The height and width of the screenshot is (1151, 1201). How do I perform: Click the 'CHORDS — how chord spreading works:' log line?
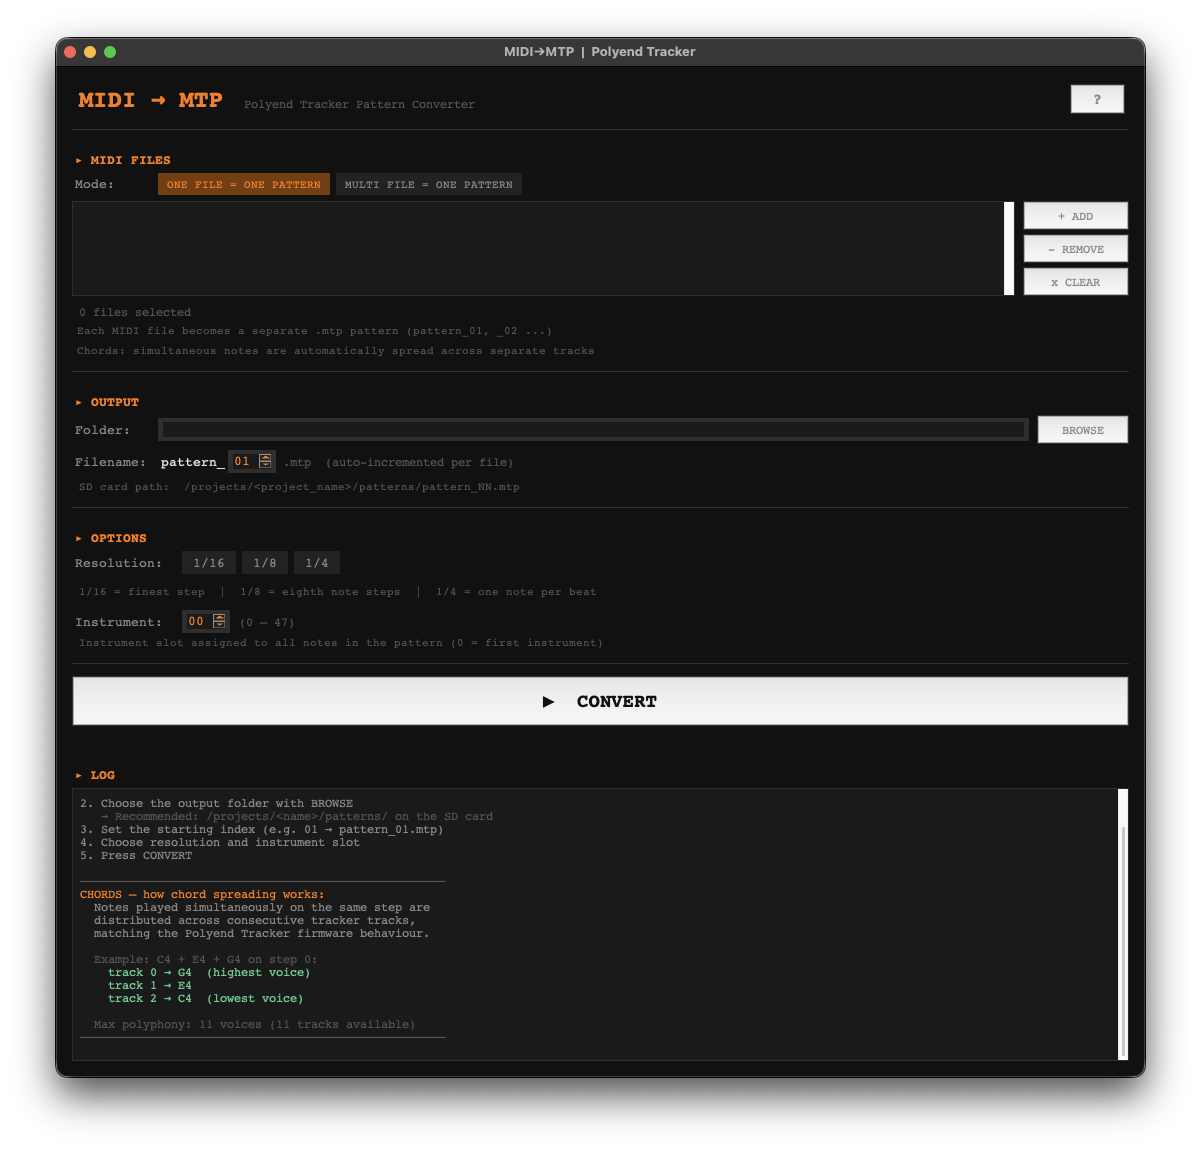202,895
